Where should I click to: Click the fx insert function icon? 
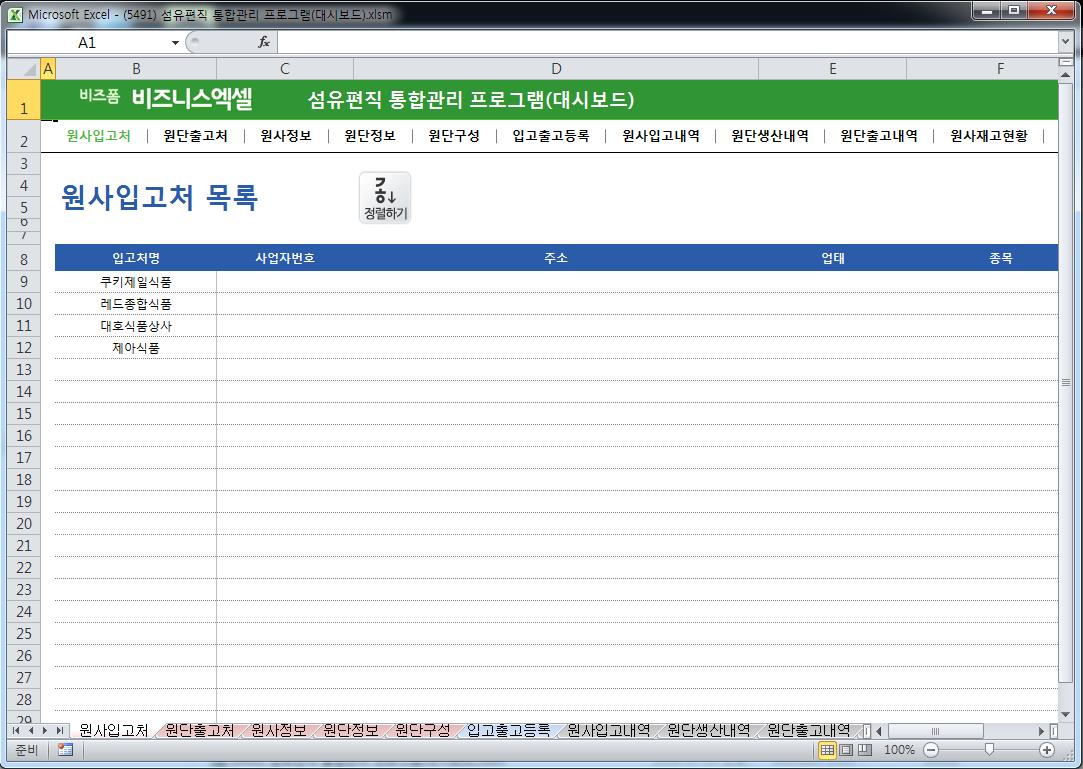point(264,42)
